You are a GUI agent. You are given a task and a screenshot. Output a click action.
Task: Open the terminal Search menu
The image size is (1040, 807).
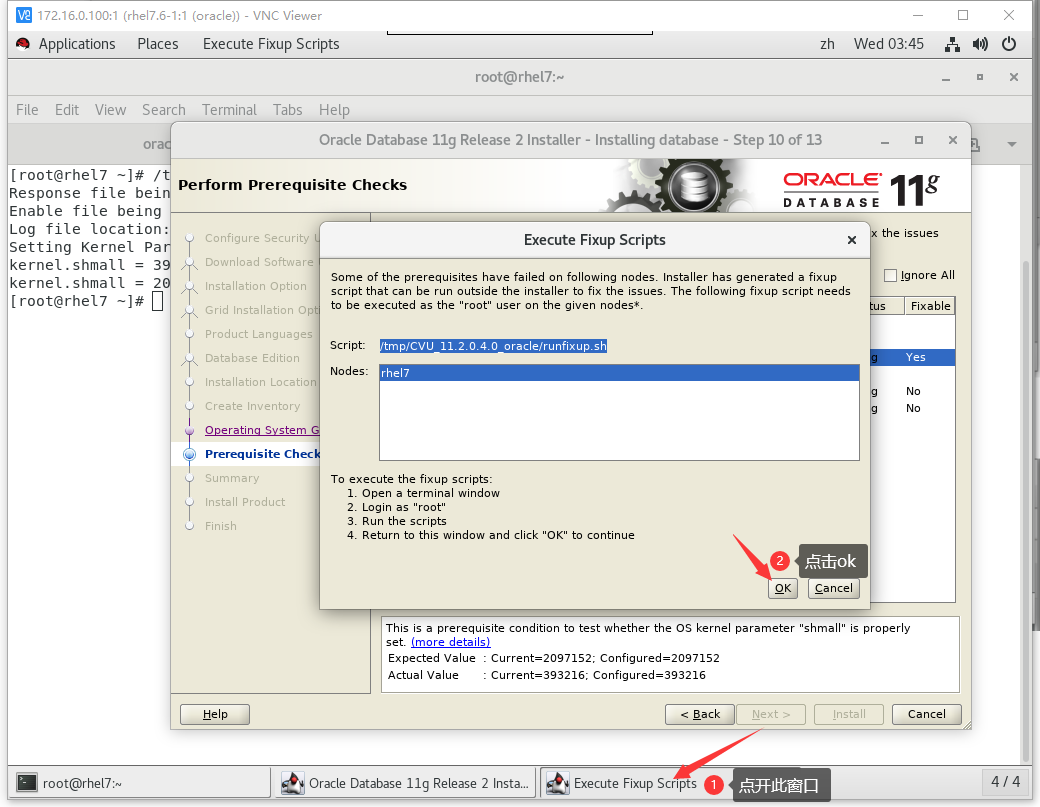[164, 109]
